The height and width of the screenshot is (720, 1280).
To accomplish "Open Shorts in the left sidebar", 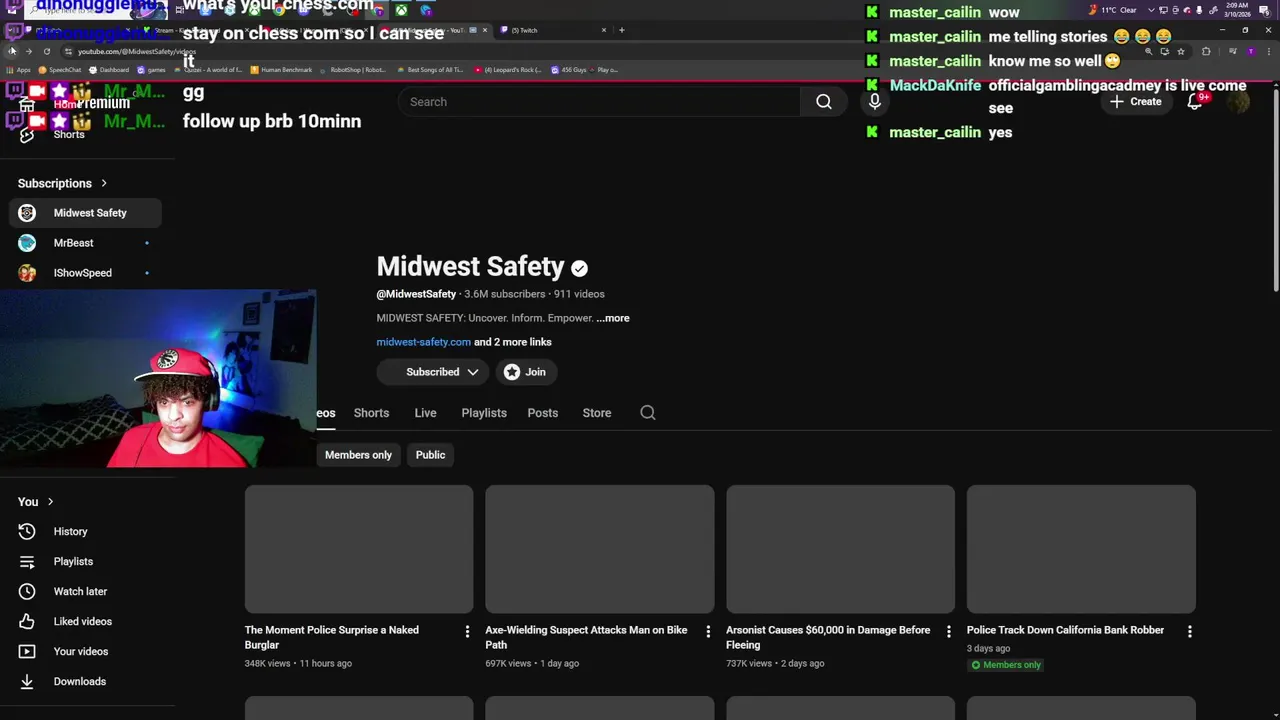I will pyautogui.click(x=69, y=134).
